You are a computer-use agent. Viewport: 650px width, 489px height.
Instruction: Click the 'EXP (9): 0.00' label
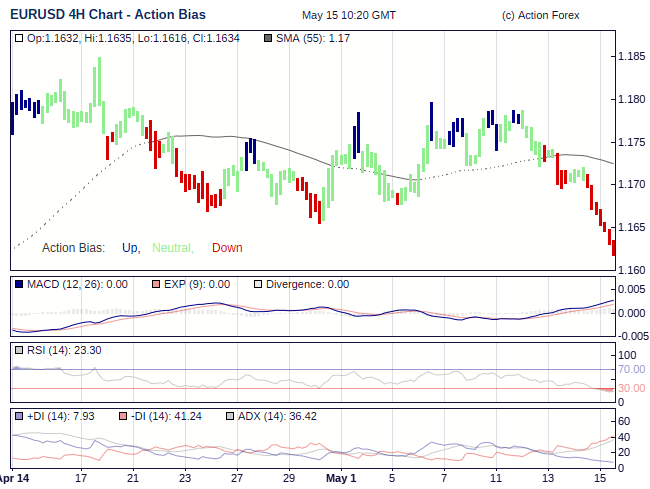(x=197, y=284)
